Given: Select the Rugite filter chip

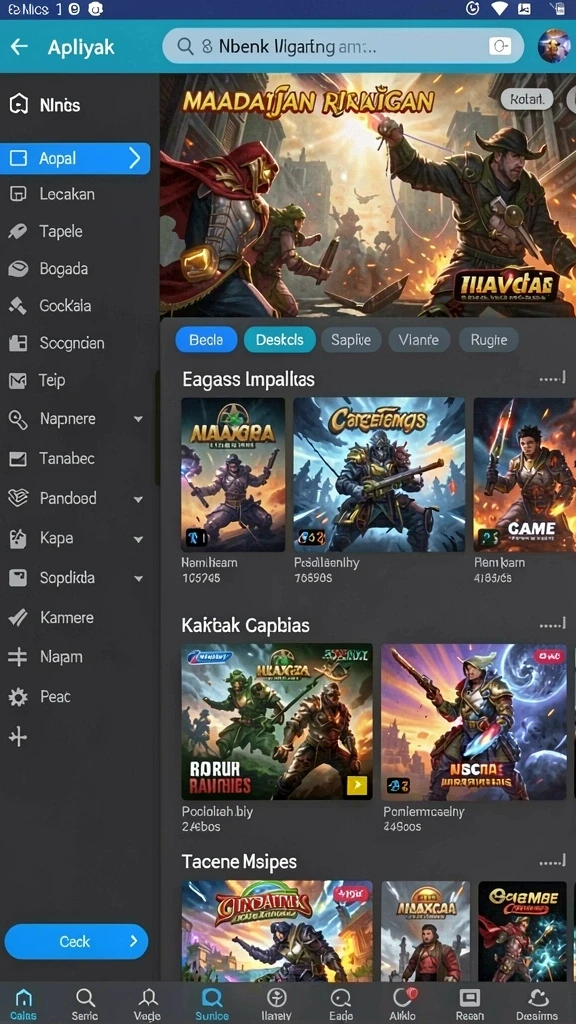Looking at the screenshot, I should click(x=488, y=340).
